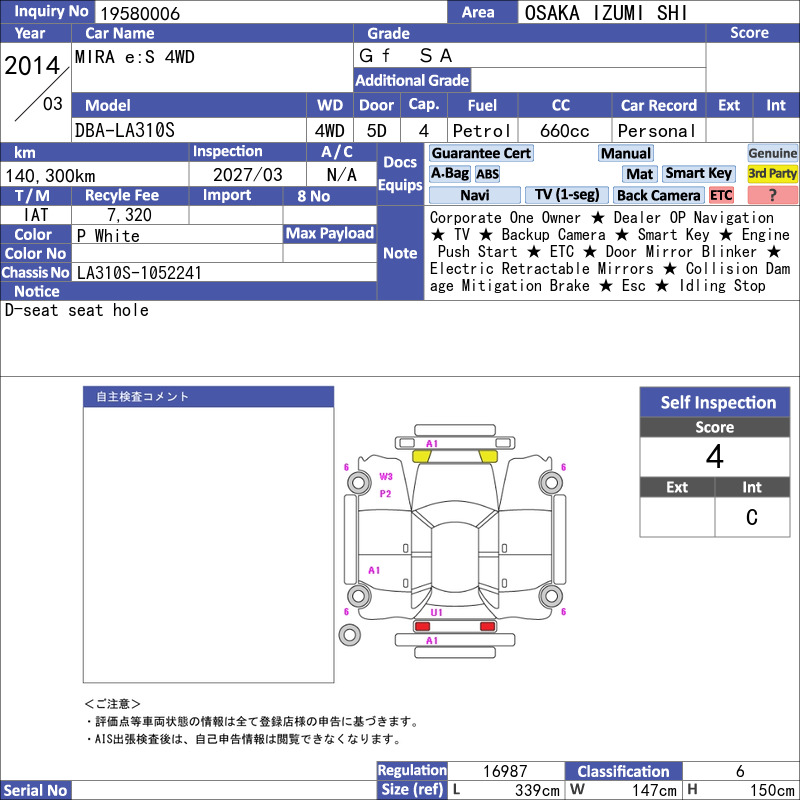Click the TV (1-seg) equipment badge
Viewport: 800px width, 800px height.
pos(567,195)
